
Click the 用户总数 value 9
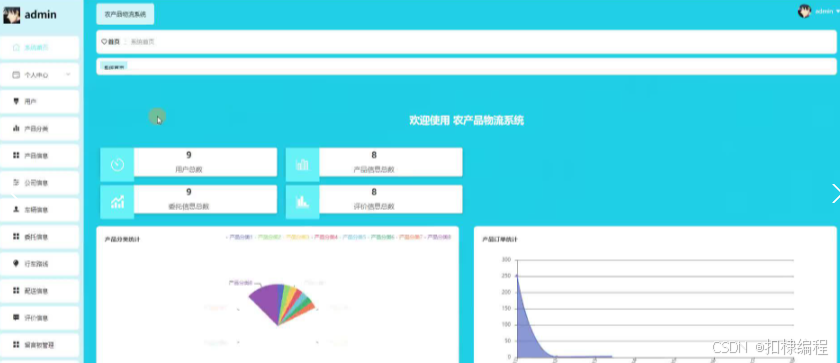point(189,155)
